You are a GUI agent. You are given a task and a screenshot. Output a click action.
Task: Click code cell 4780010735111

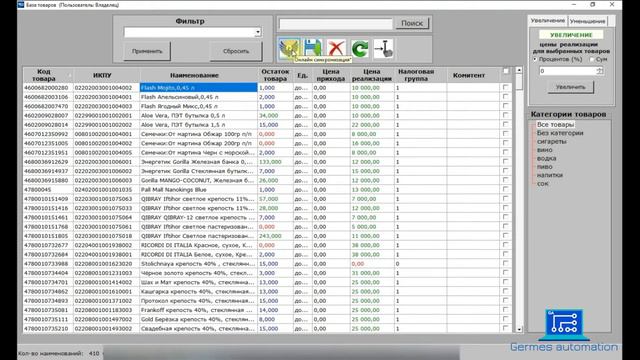click(x=48, y=319)
